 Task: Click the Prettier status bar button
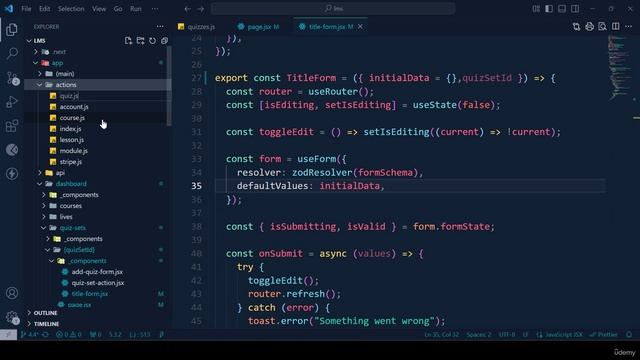point(604,334)
